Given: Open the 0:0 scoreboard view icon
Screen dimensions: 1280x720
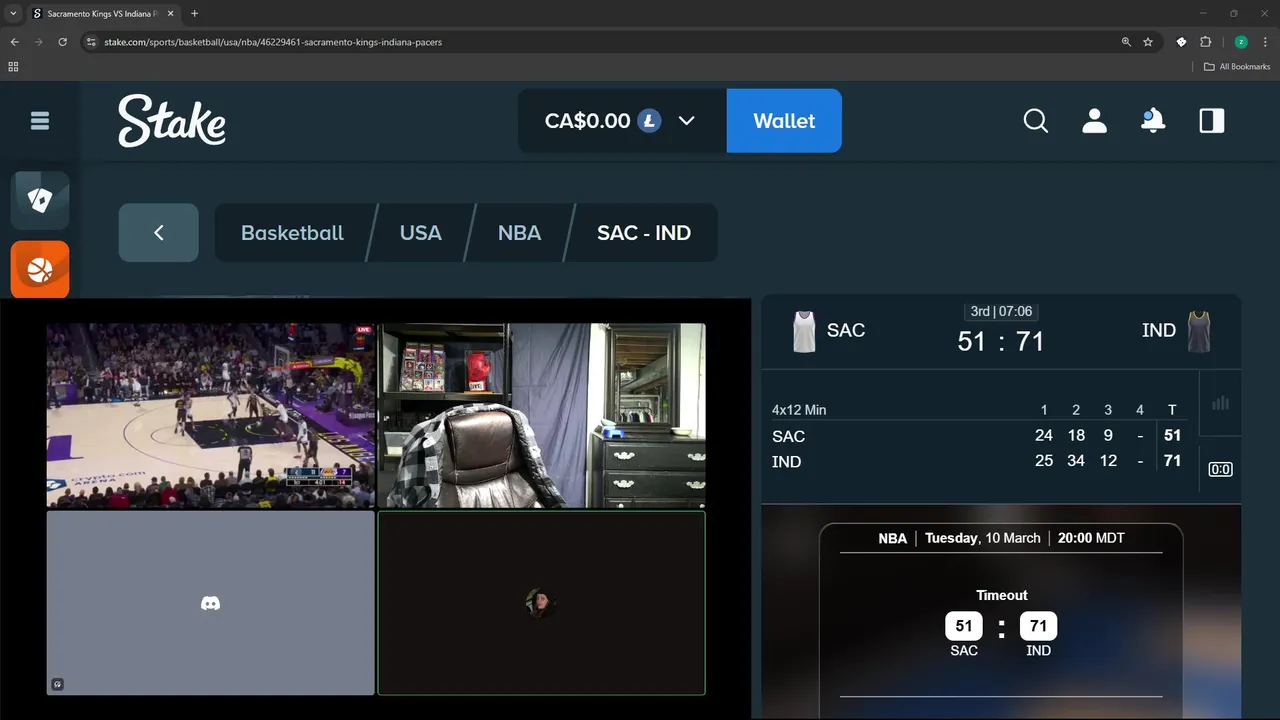Looking at the screenshot, I should 1220,469.
